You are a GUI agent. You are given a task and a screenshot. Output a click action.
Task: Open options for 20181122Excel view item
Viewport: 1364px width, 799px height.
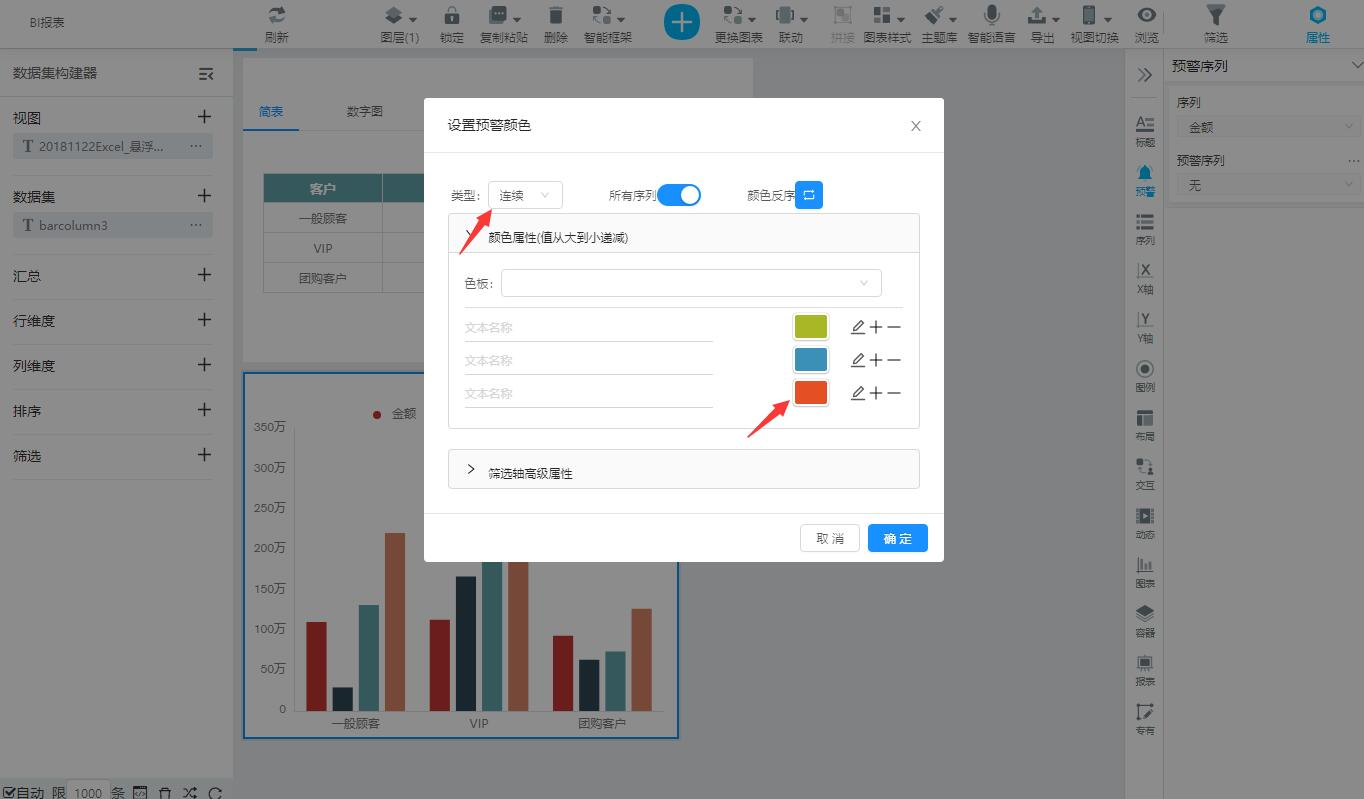pyautogui.click(x=196, y=146)
